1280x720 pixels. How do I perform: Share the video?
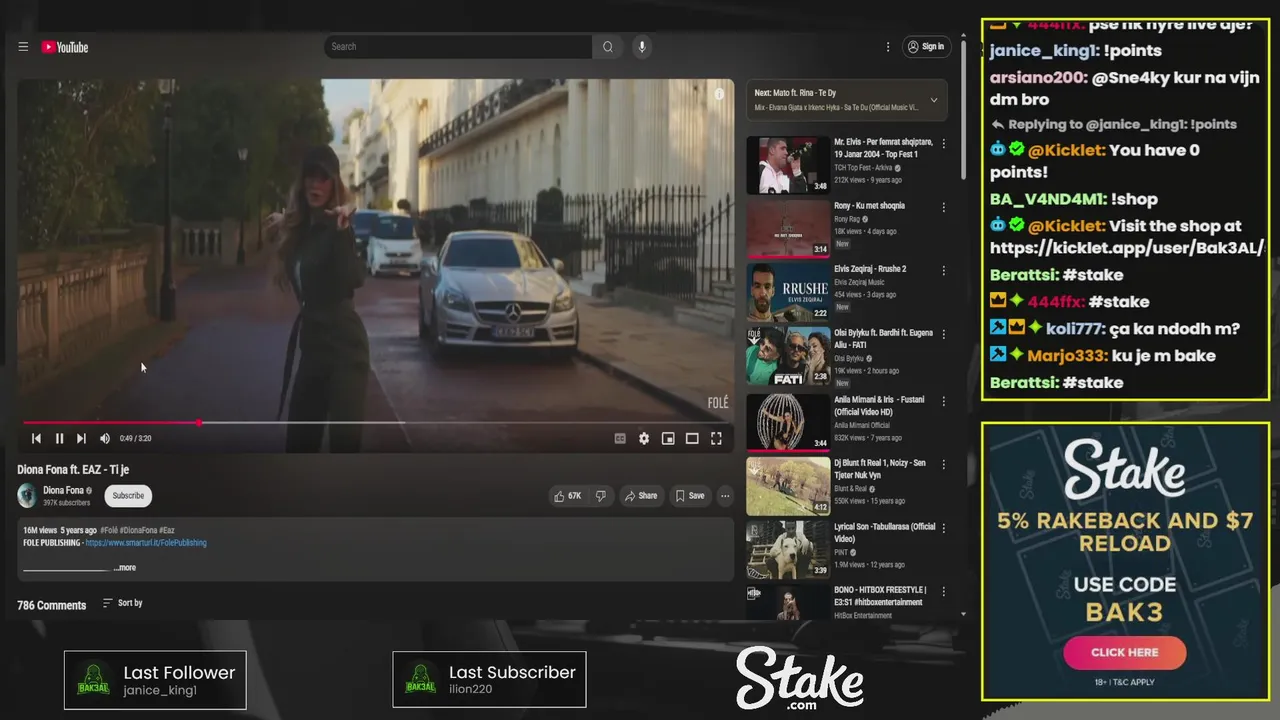(x=641, y=495)
